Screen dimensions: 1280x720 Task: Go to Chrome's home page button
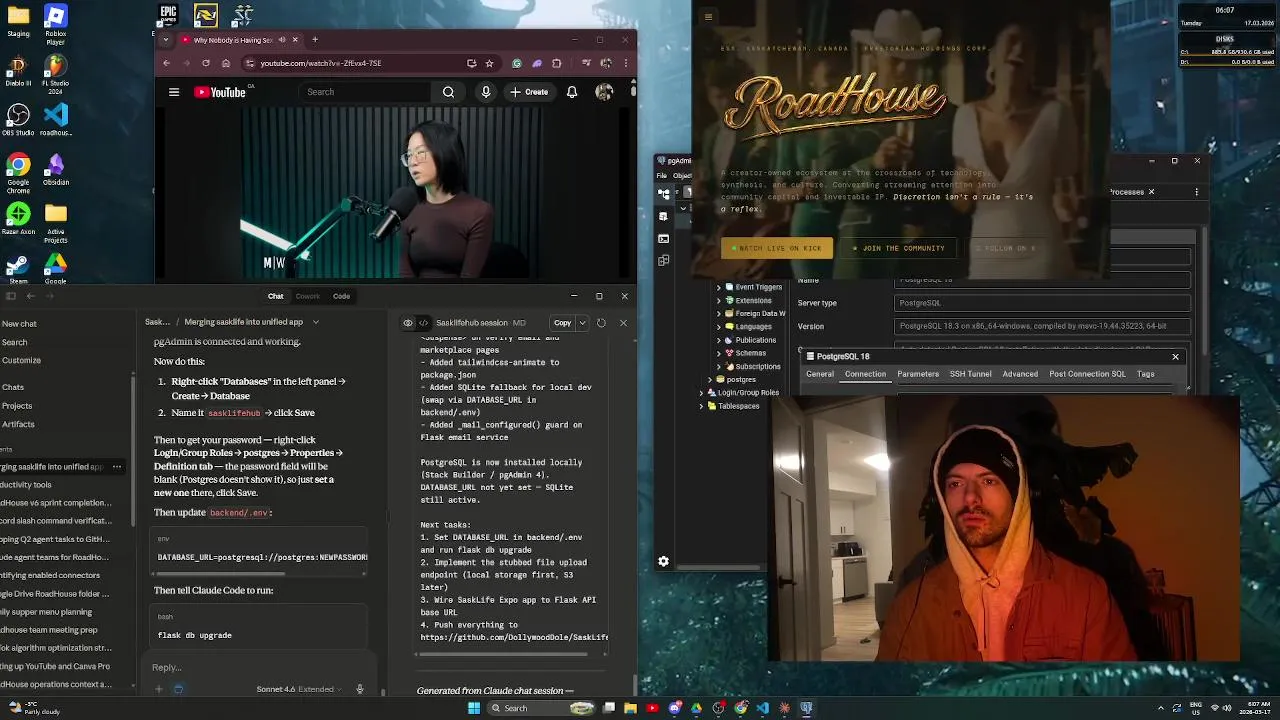tap(226, 63)
